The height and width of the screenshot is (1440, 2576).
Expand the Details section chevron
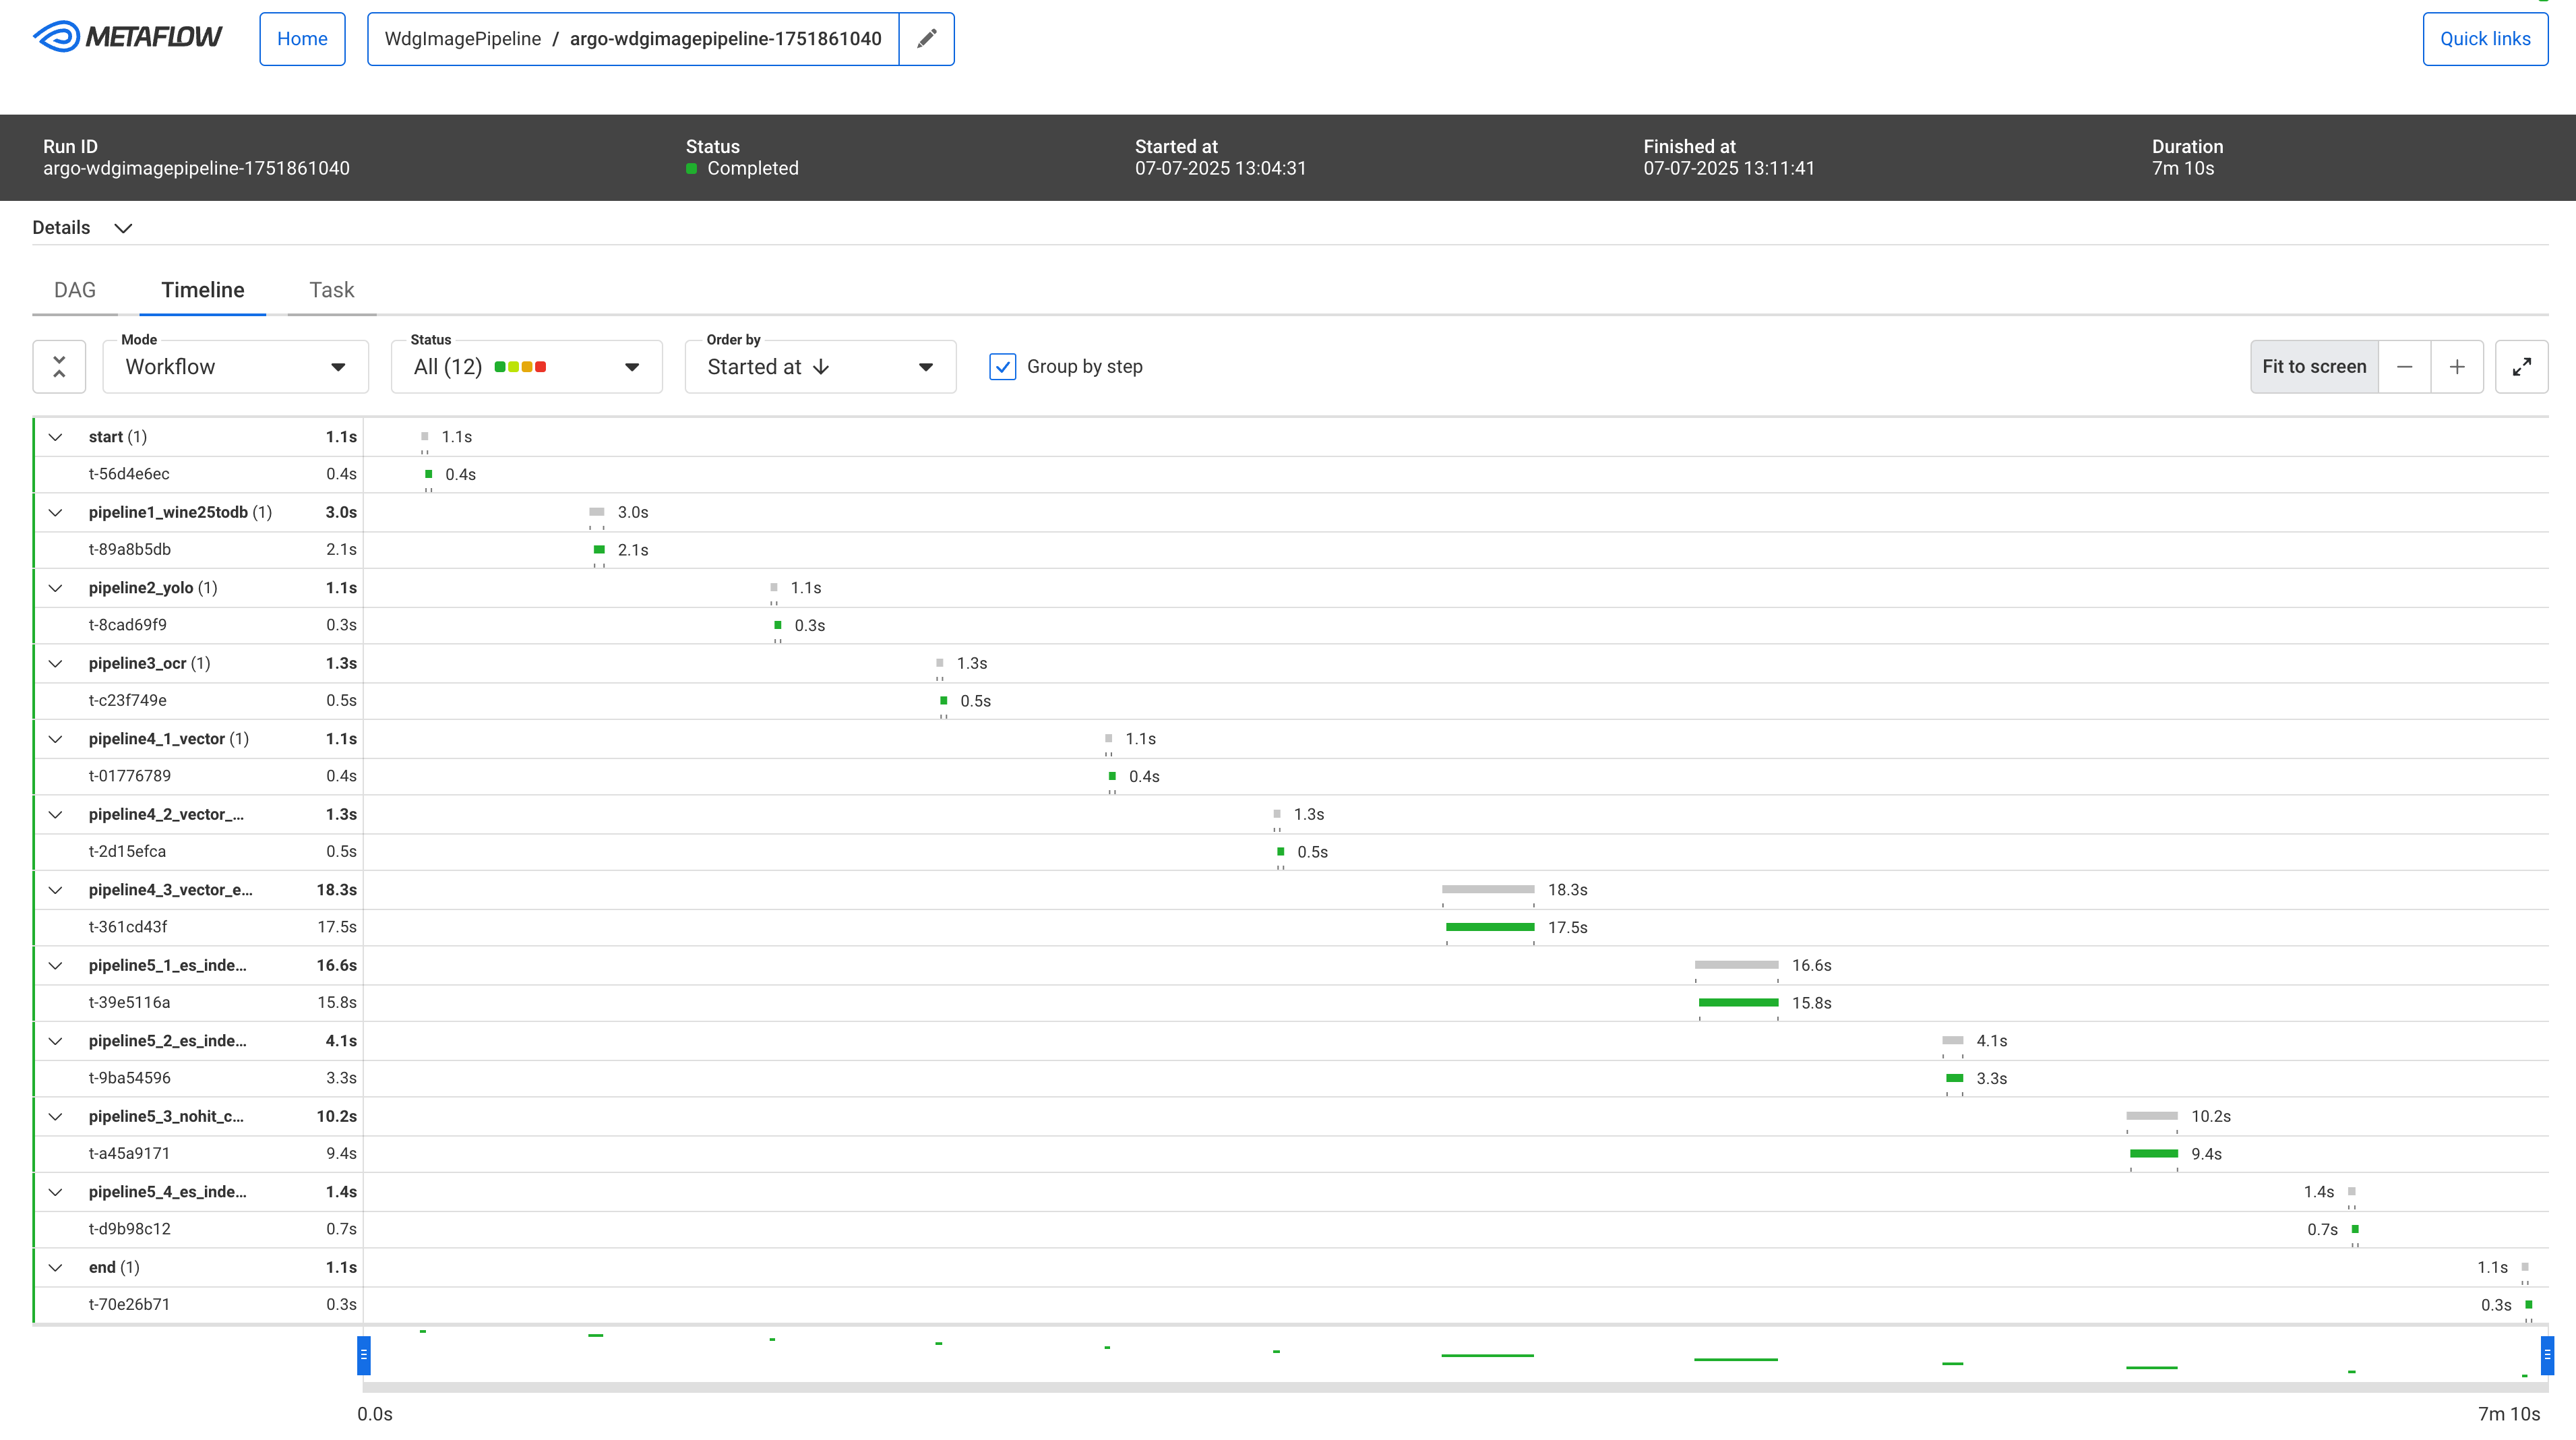click(x=123, y=228)
